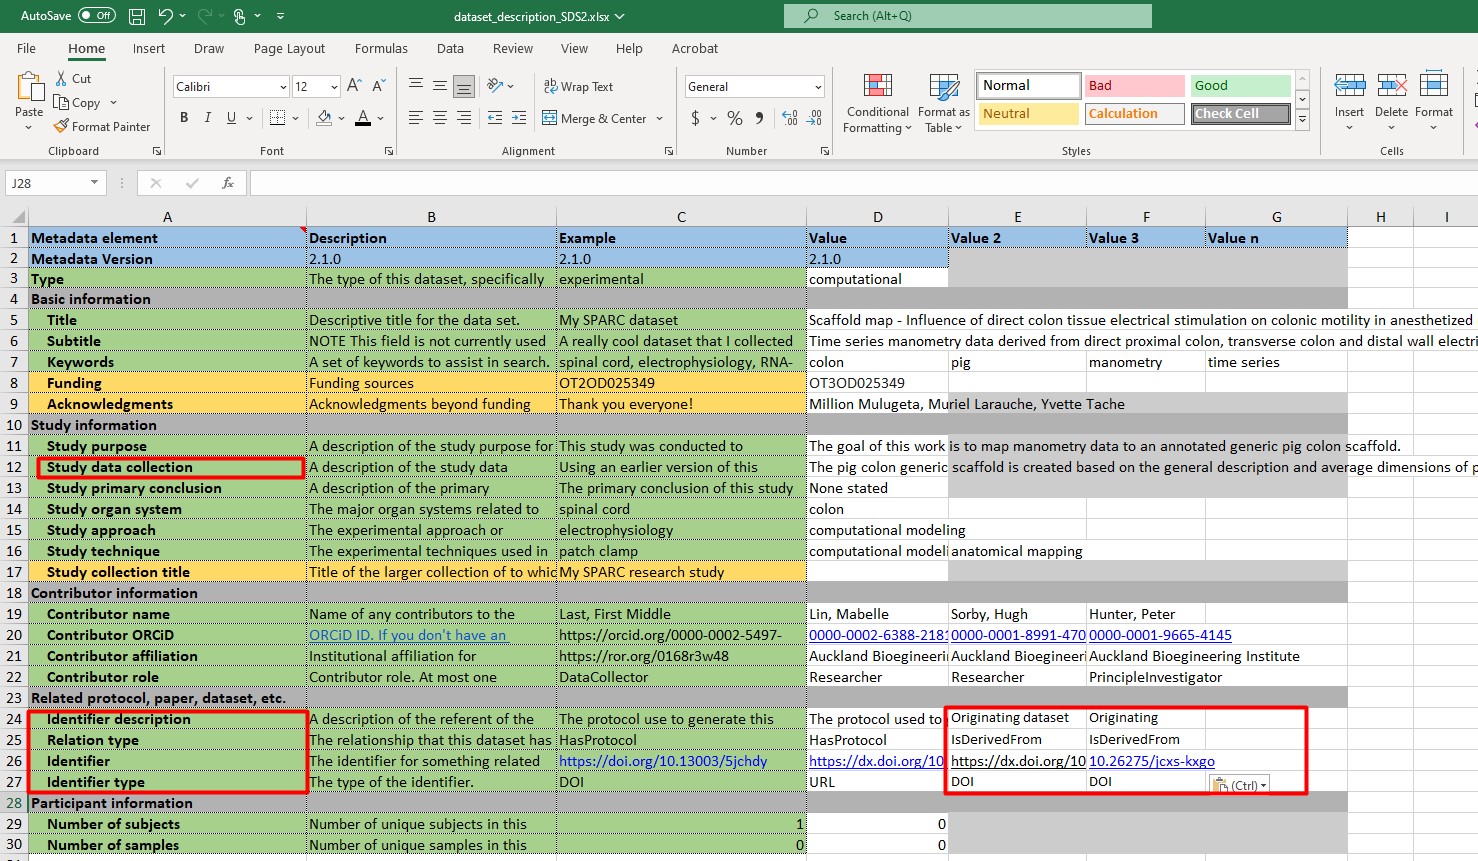Click the Undo arrow icon
Viewport: 1478px width, 861px height.
165,16
